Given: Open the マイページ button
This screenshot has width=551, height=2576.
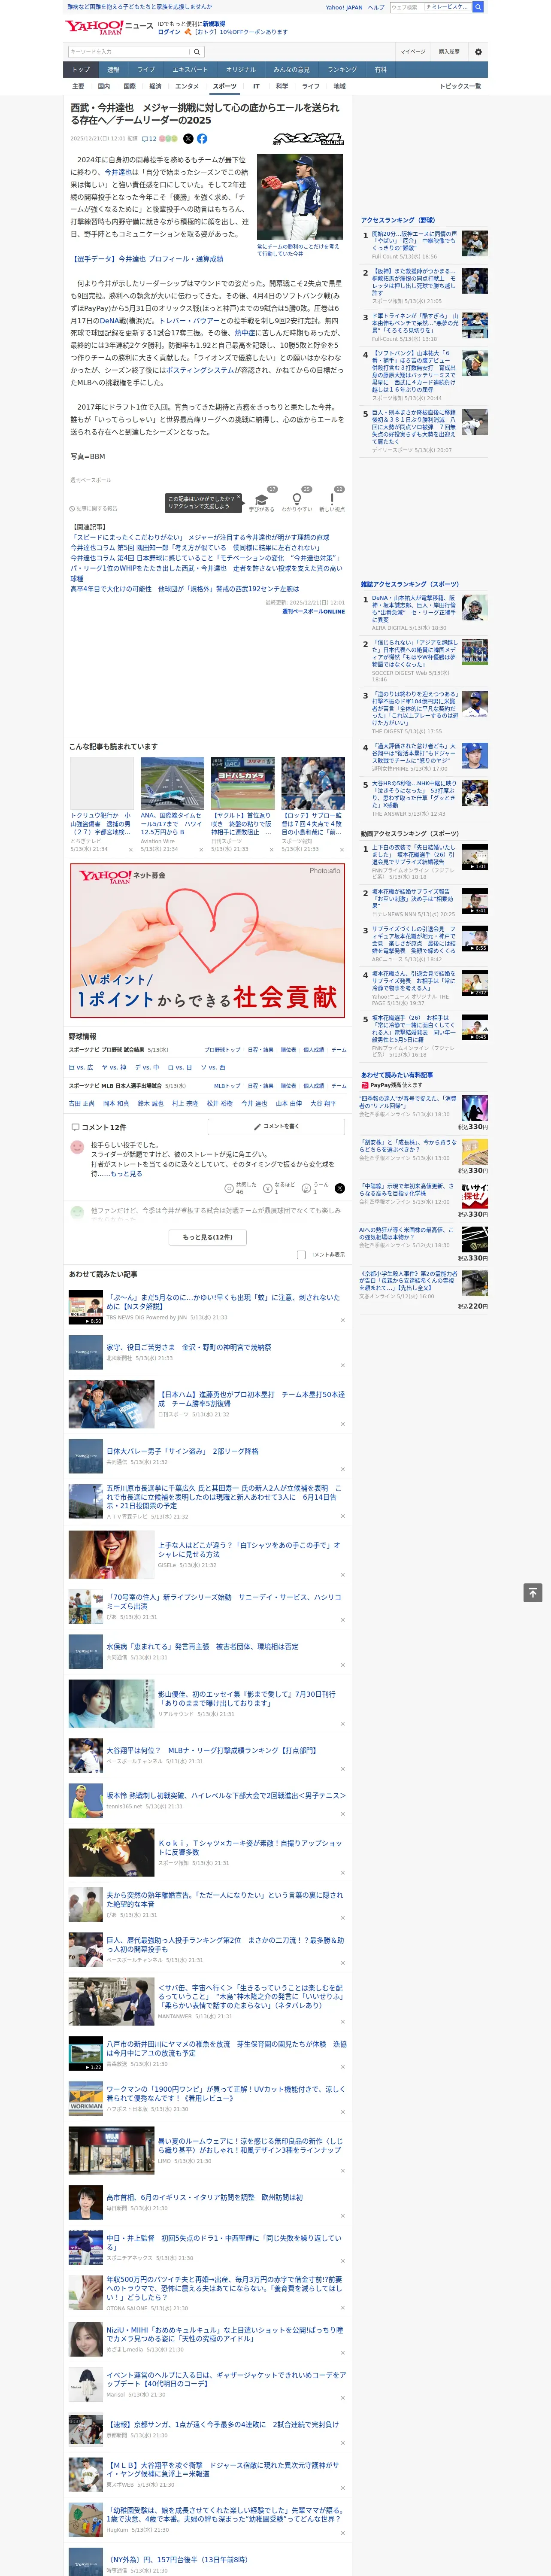Looking at the screenshot, I should (413, 52).
